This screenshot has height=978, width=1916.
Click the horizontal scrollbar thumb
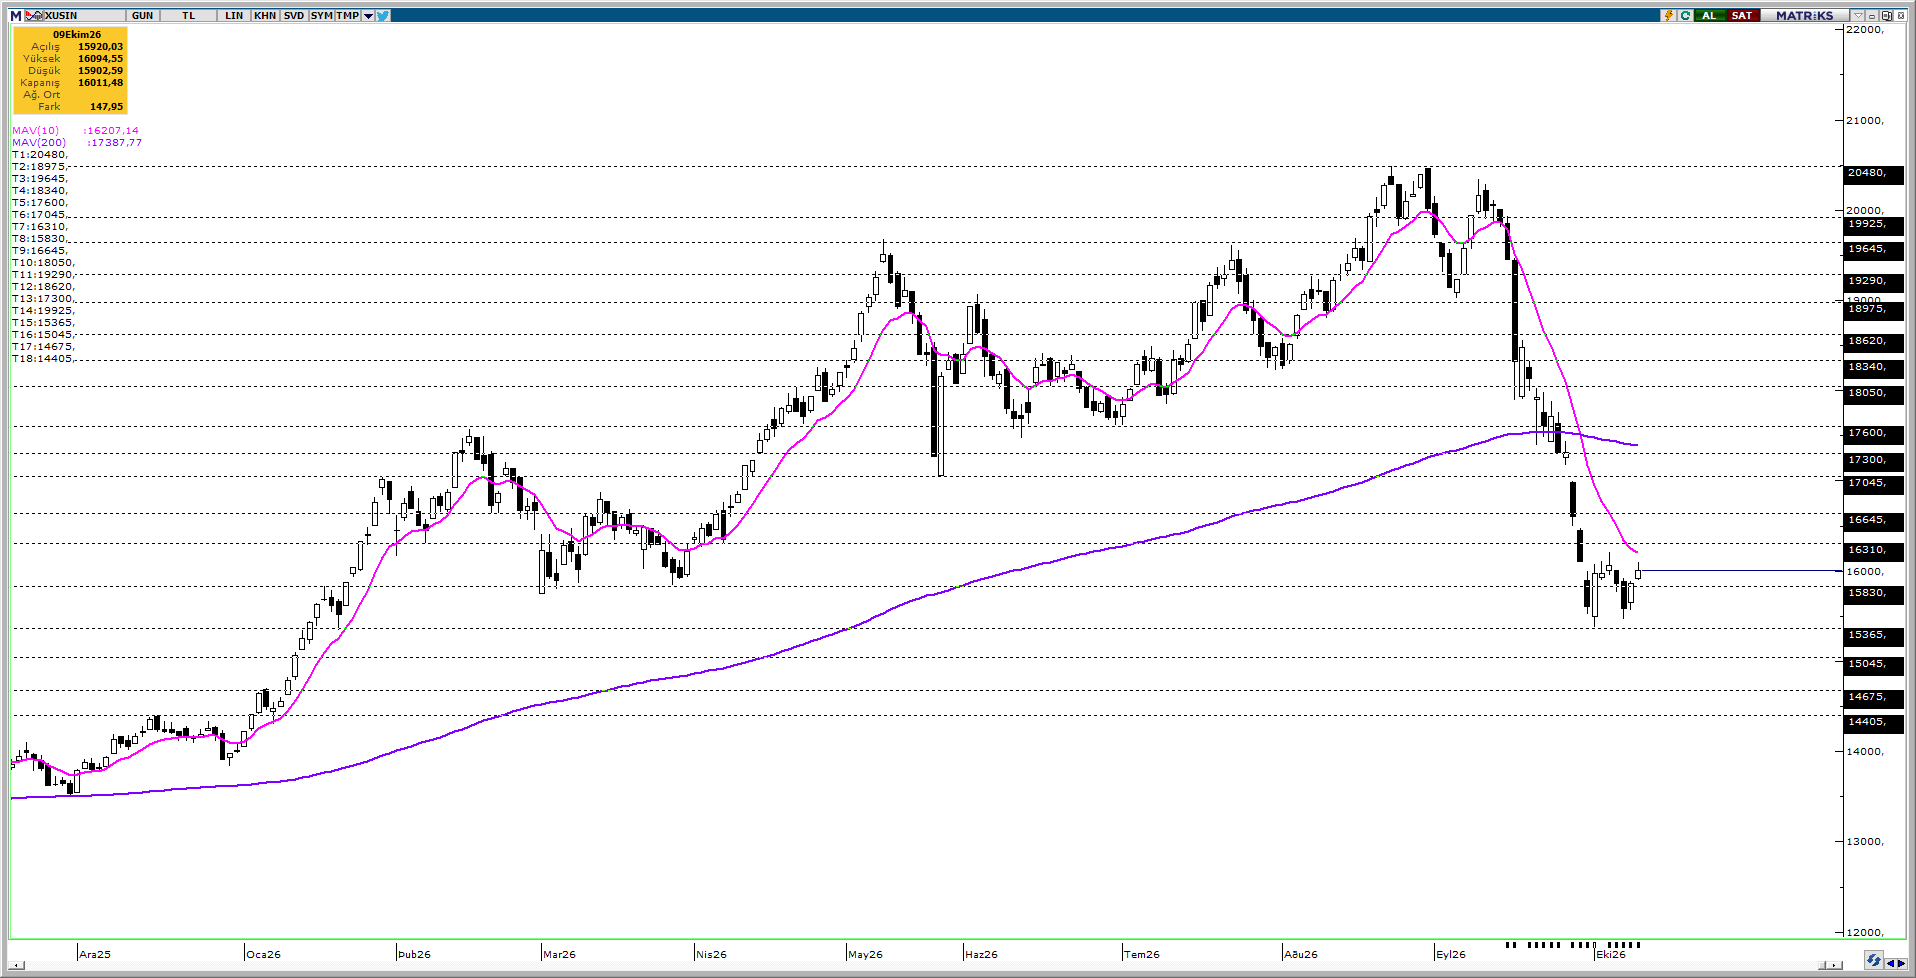click(x=1822, y=965)
